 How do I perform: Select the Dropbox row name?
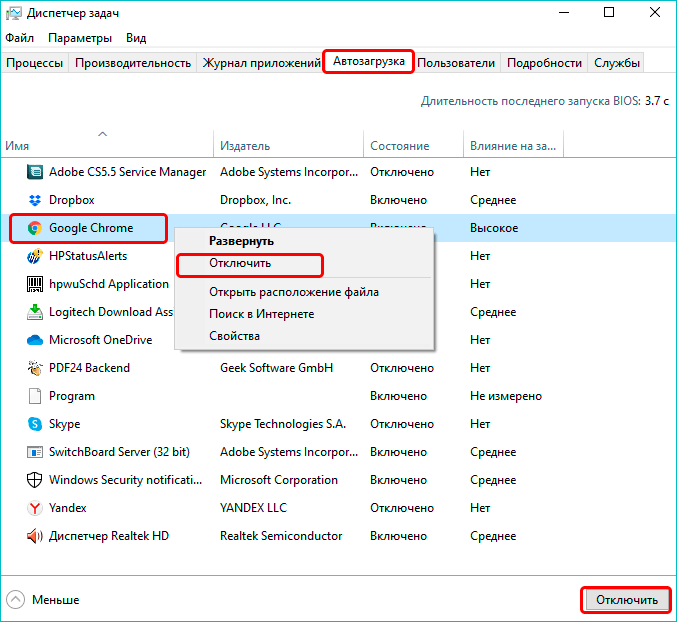click(72, 200)
